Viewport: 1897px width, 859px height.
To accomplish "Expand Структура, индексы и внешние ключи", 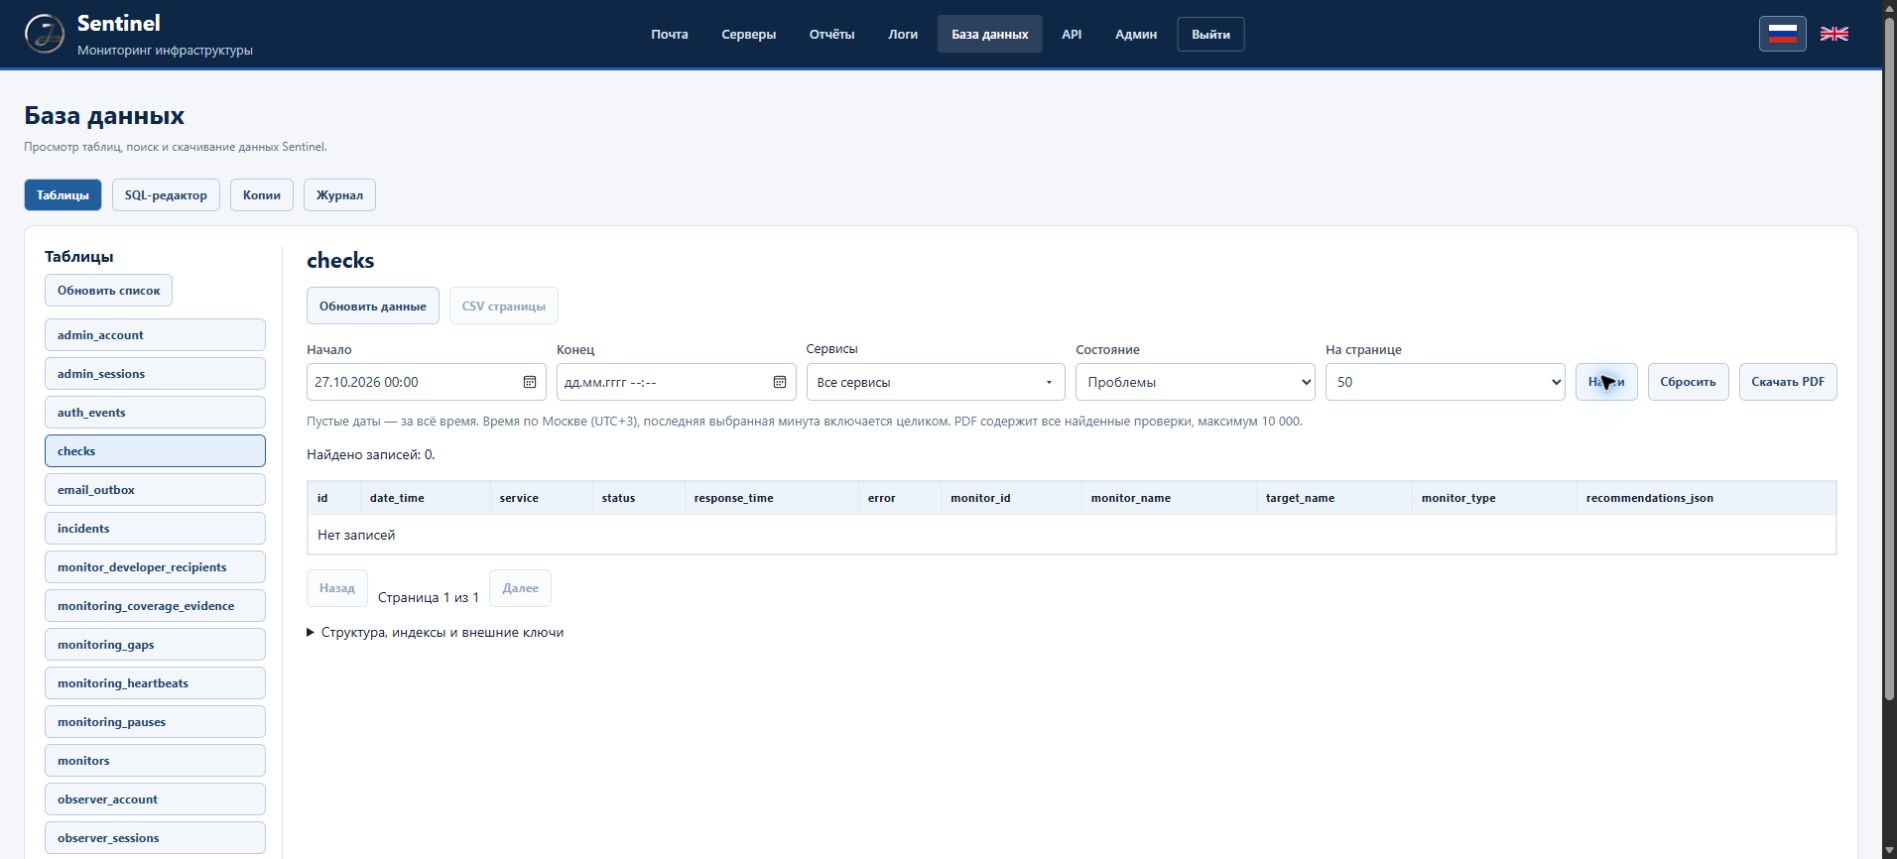I will tap(435, 632).
